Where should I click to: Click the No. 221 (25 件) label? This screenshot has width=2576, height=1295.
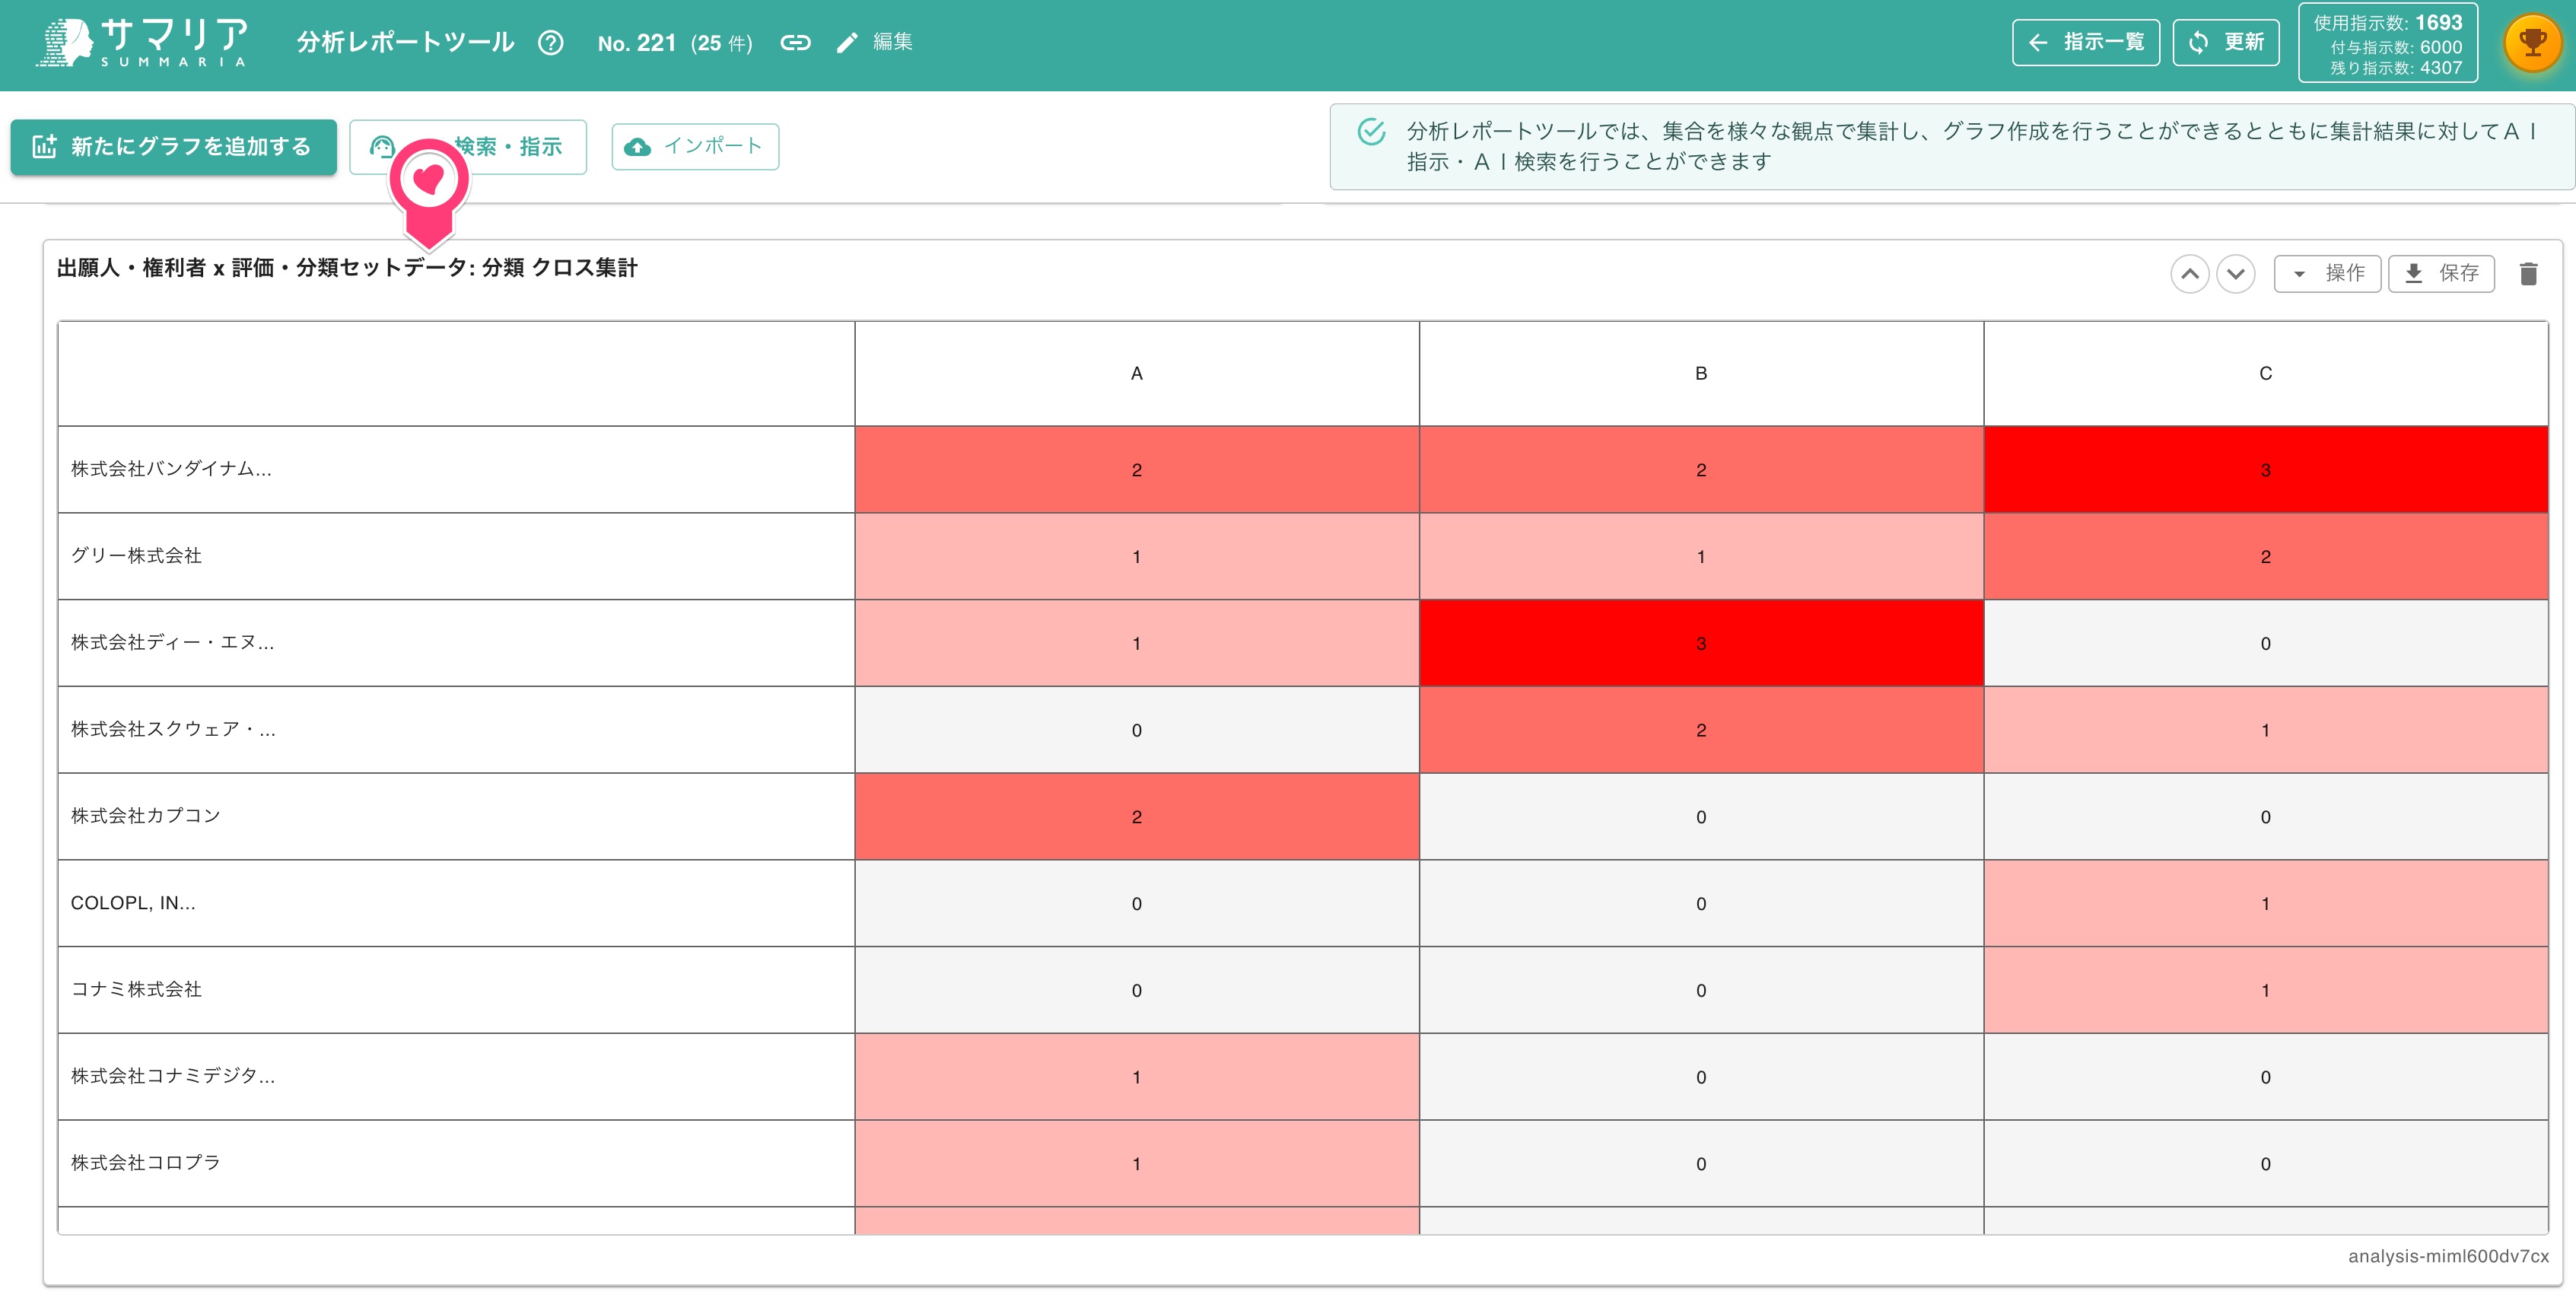675,43
